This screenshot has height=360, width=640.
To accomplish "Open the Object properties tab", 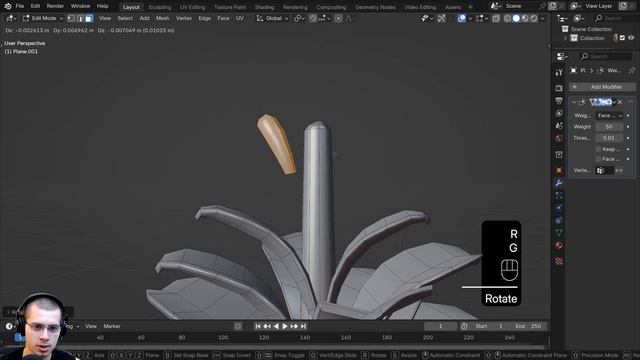I will (x=559, y=170).
